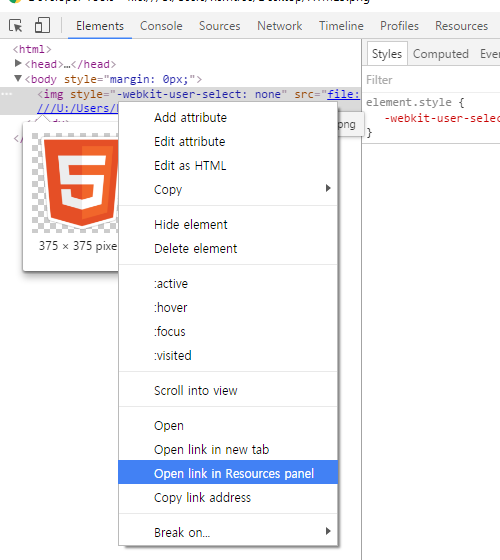Switch to the Network tab

(280, 26)
